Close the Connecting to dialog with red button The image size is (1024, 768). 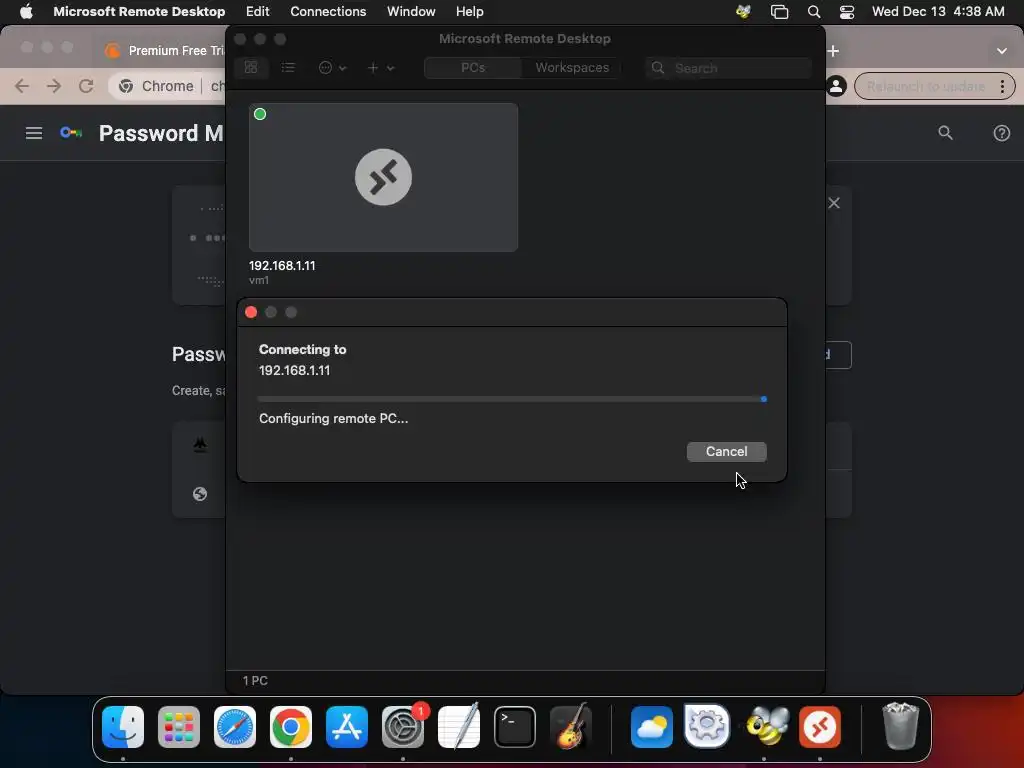(251, 312)
